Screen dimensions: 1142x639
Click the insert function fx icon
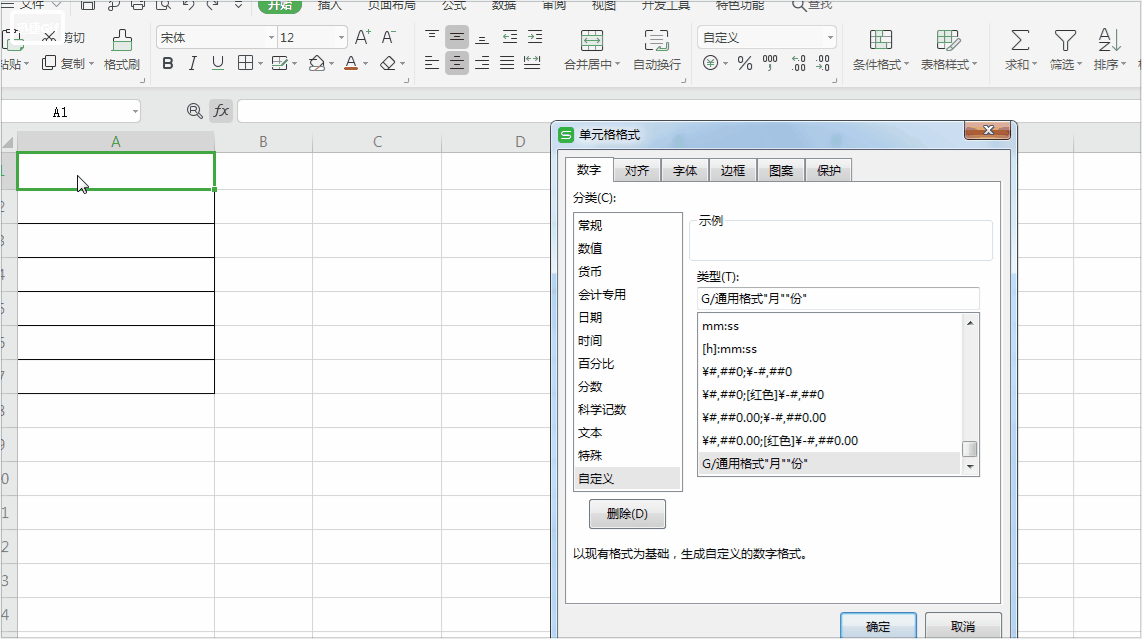221,111
